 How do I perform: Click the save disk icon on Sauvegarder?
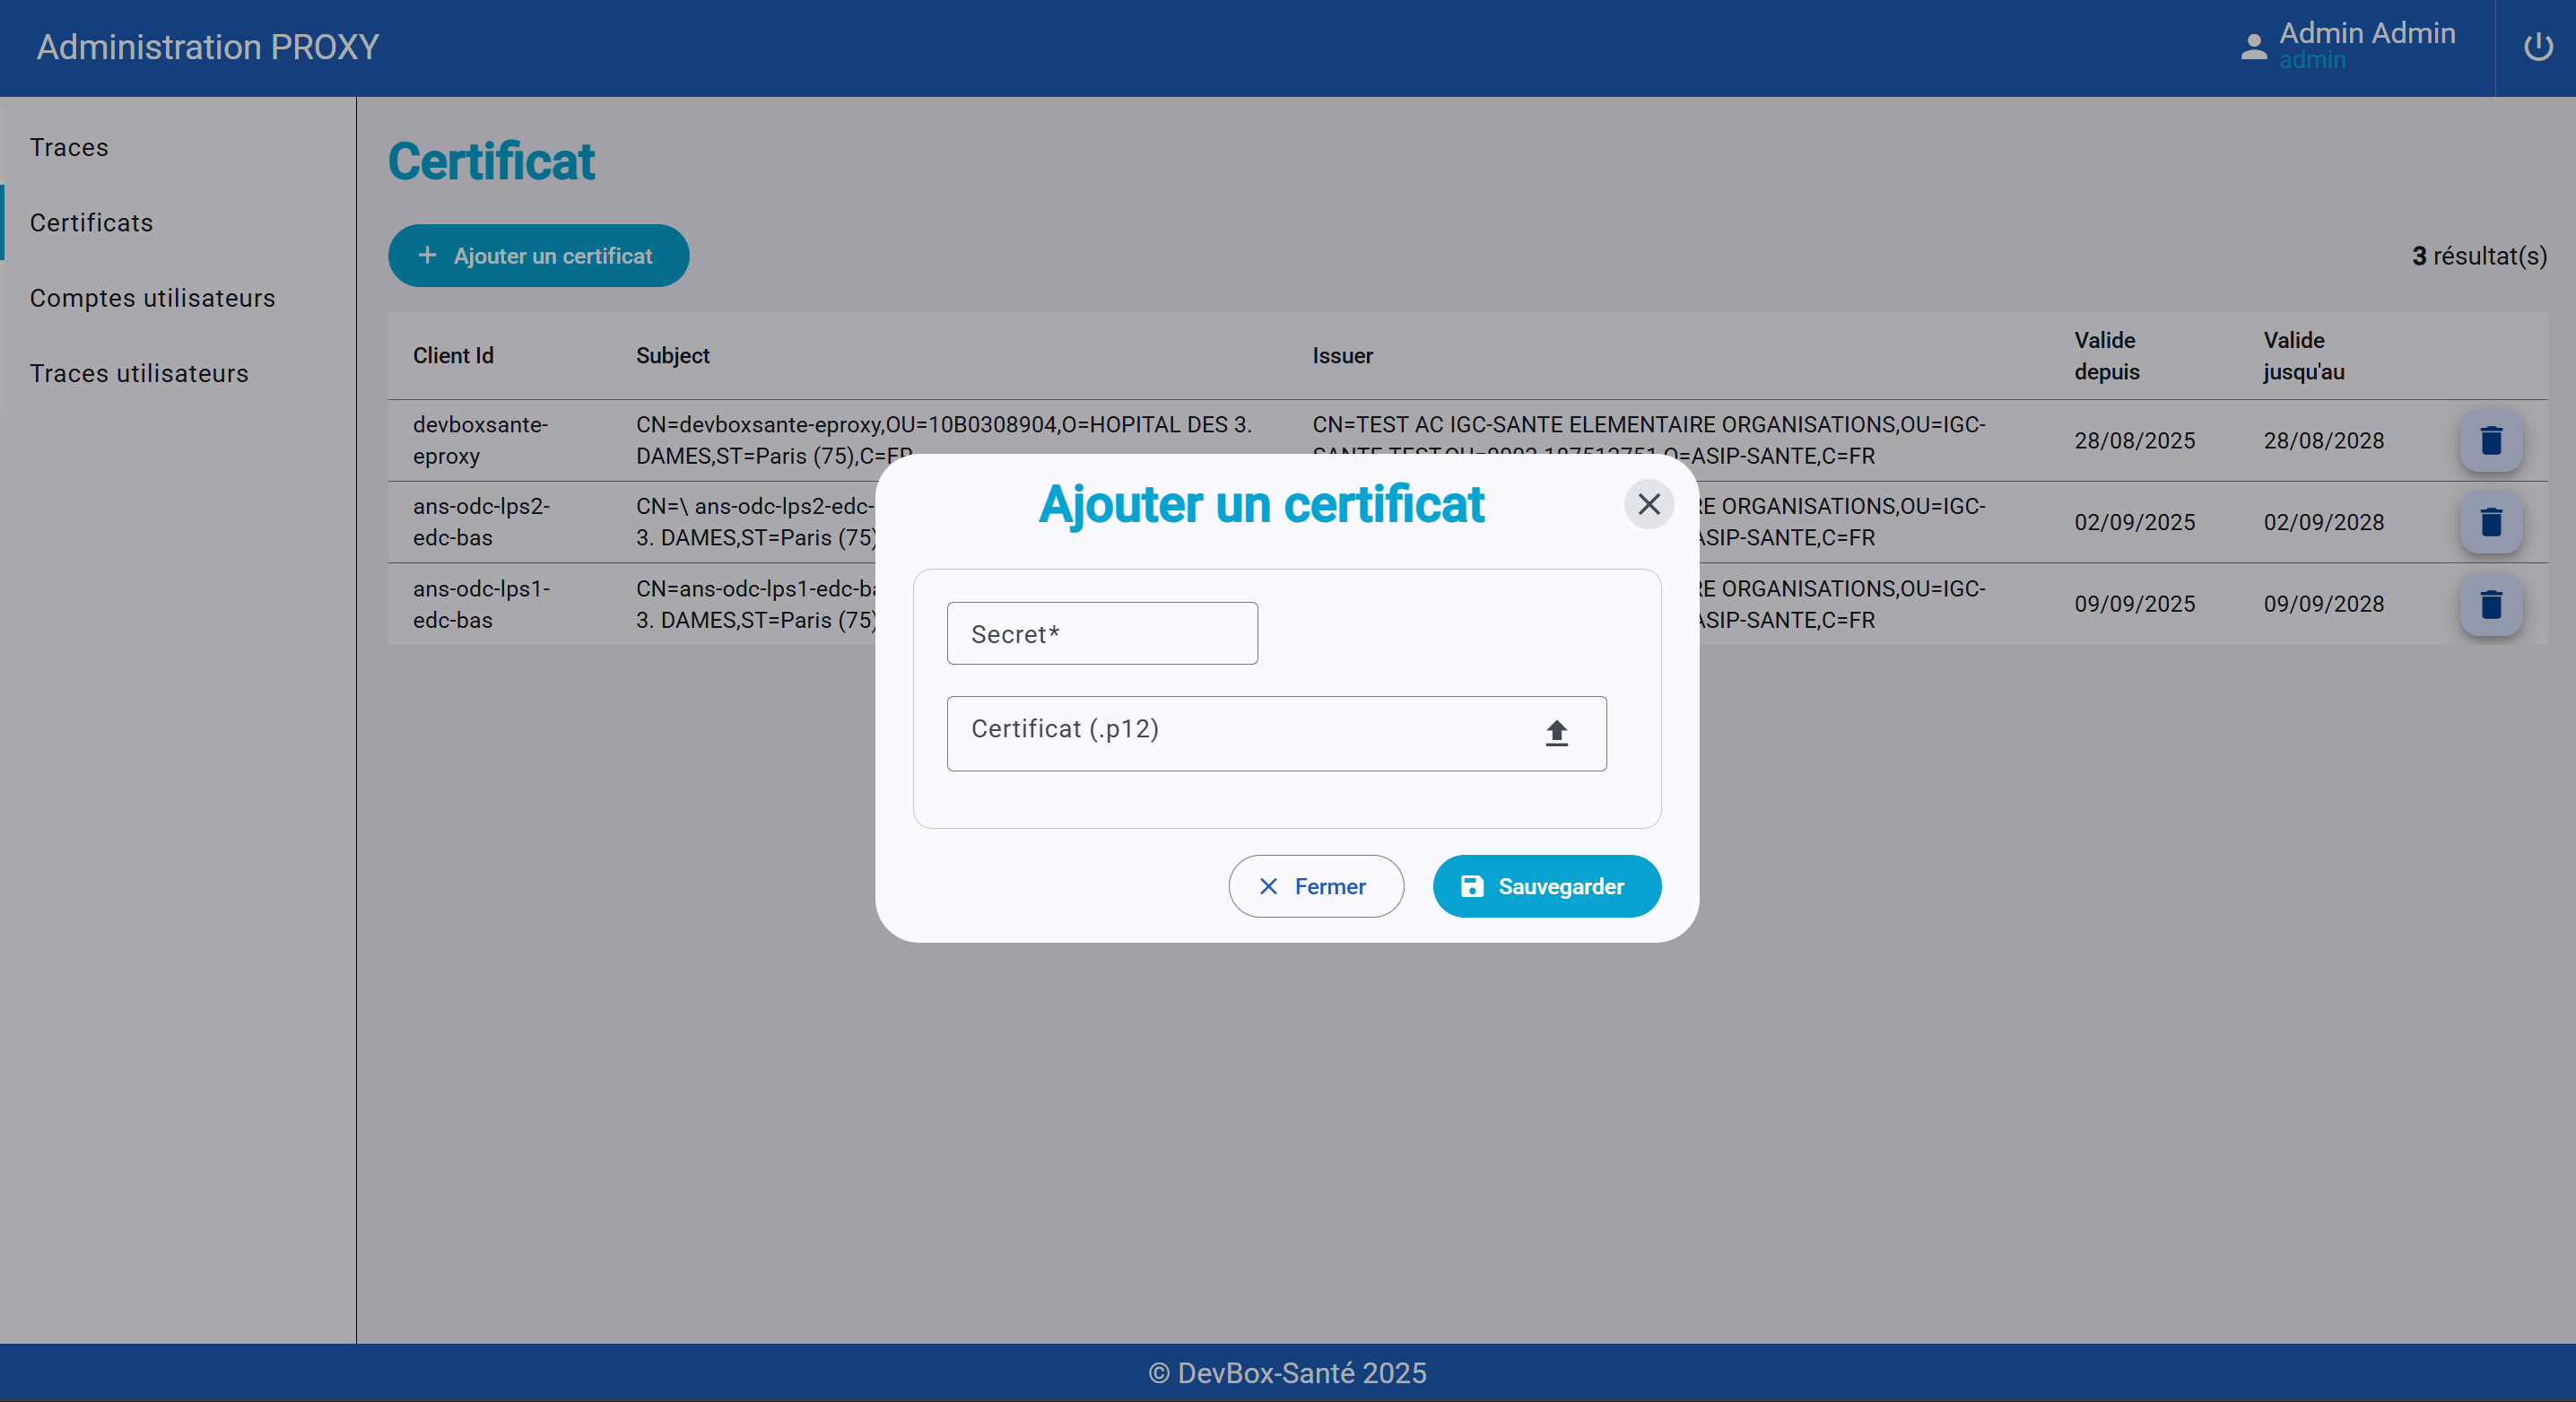(1471, 886)
